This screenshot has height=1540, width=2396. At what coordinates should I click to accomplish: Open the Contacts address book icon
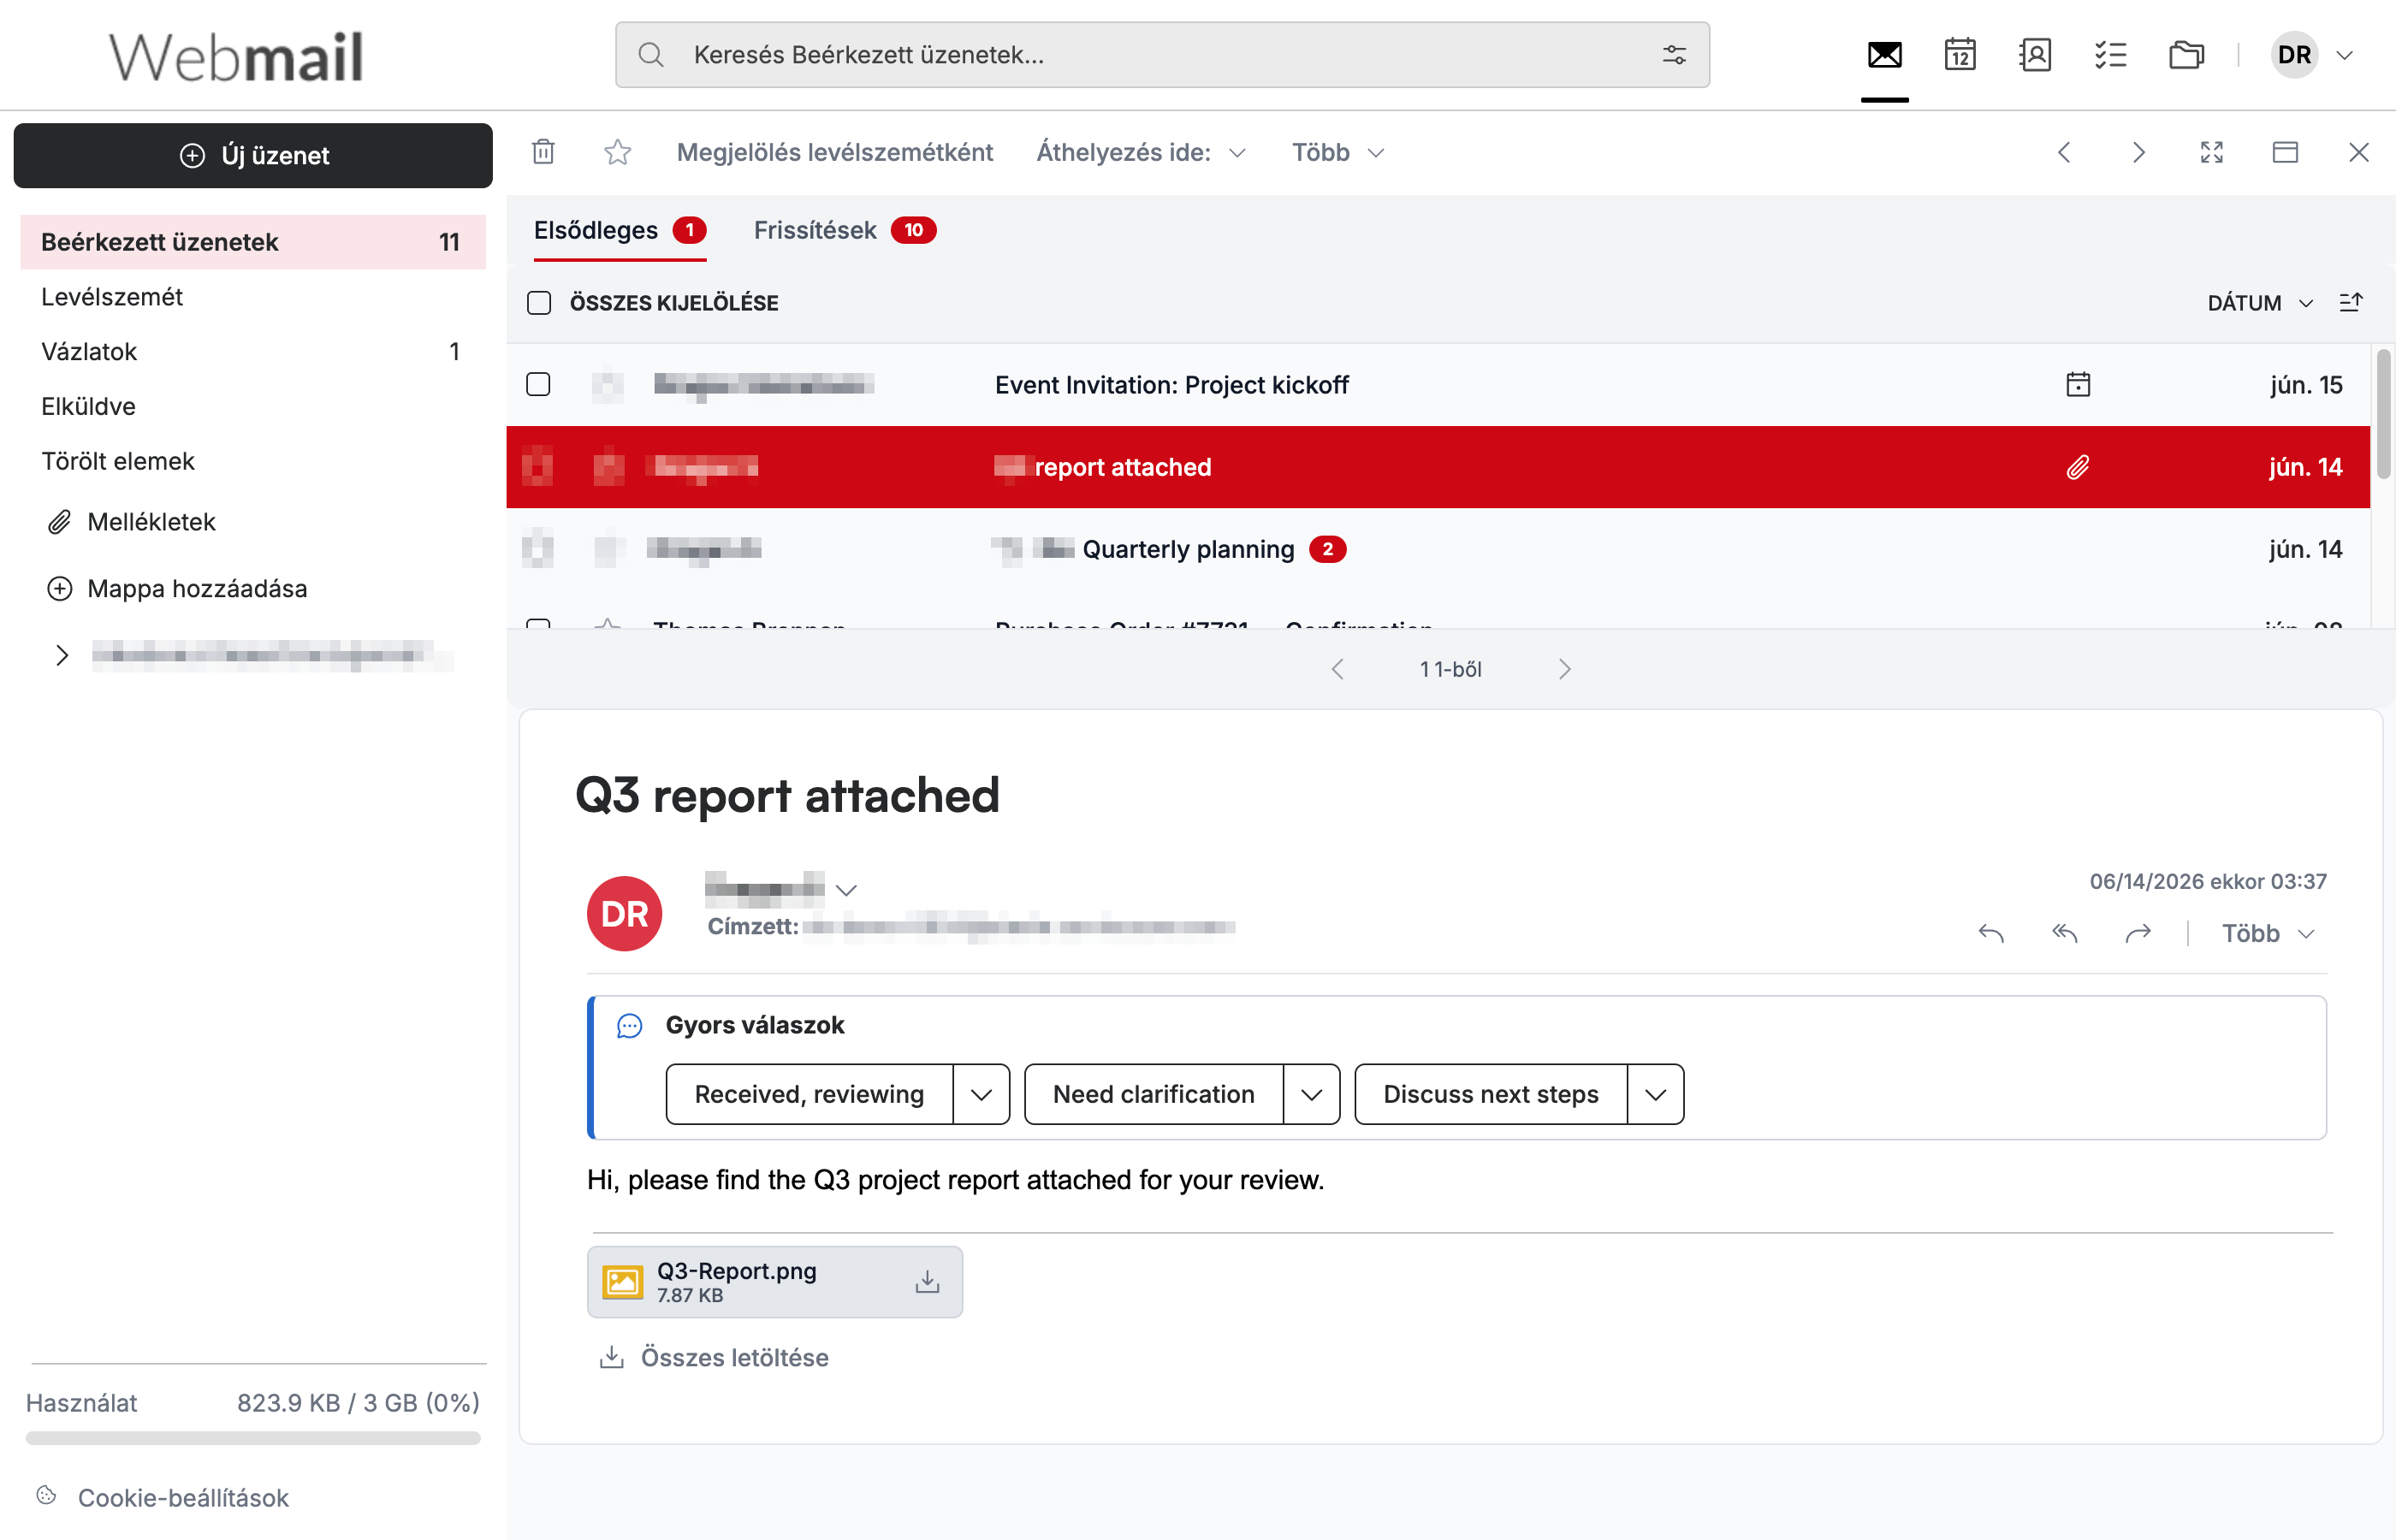tap(2035, 55)
